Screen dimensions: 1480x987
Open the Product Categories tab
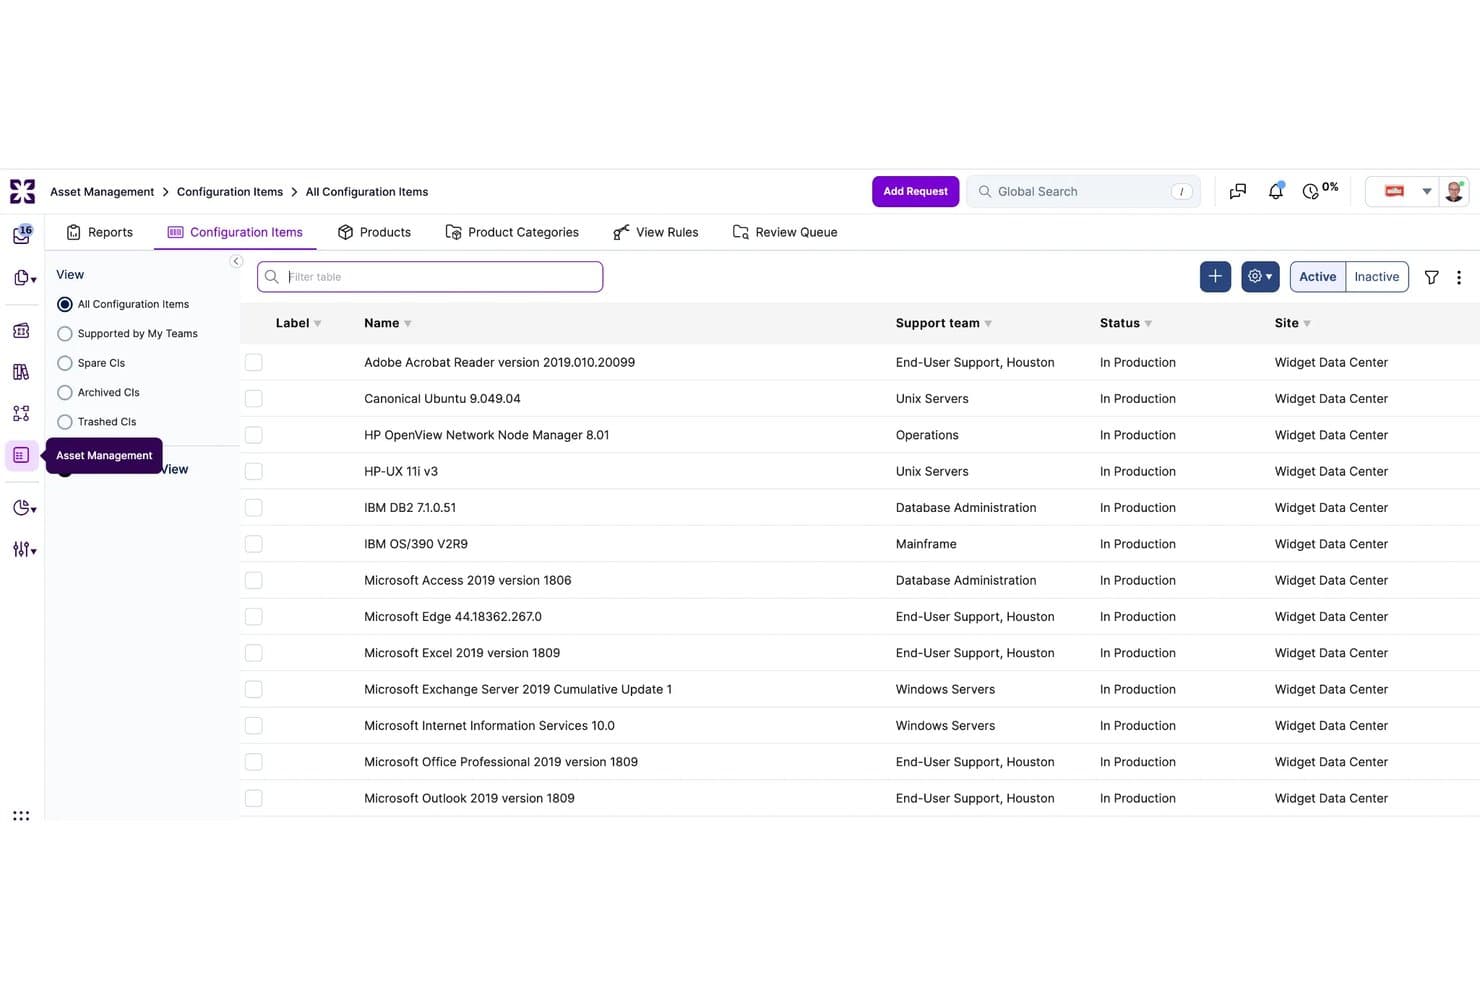tap(512, 232)
